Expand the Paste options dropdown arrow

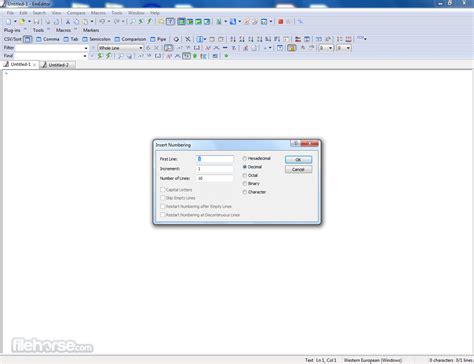(x=92, y=21)
